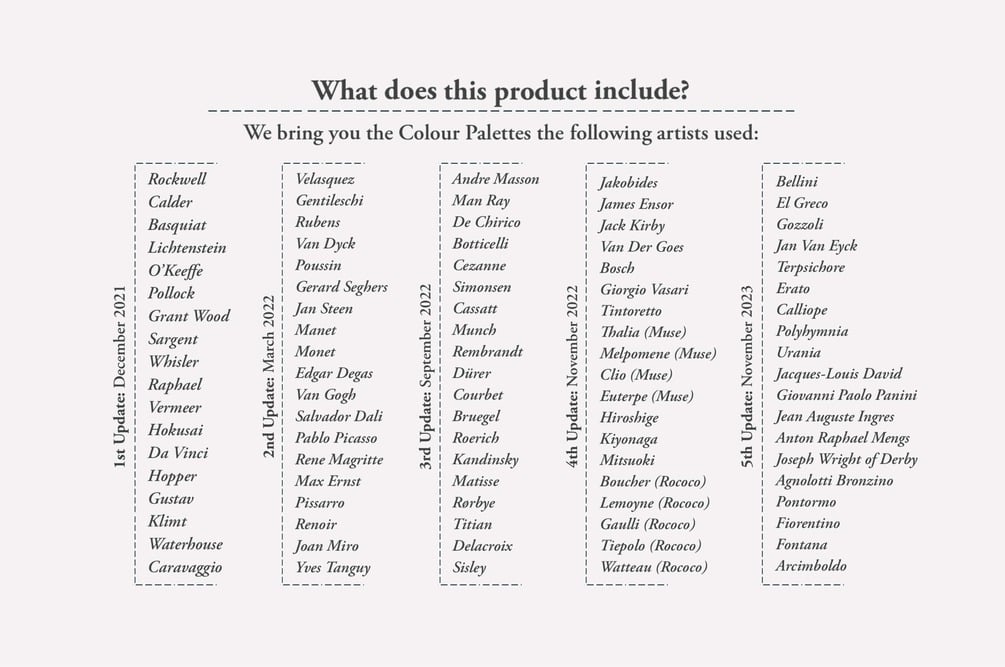Click the '2nd Update: March 2022' label
Image resolution: width=1005 pixels, height=667 pixels.
[268, 376]
